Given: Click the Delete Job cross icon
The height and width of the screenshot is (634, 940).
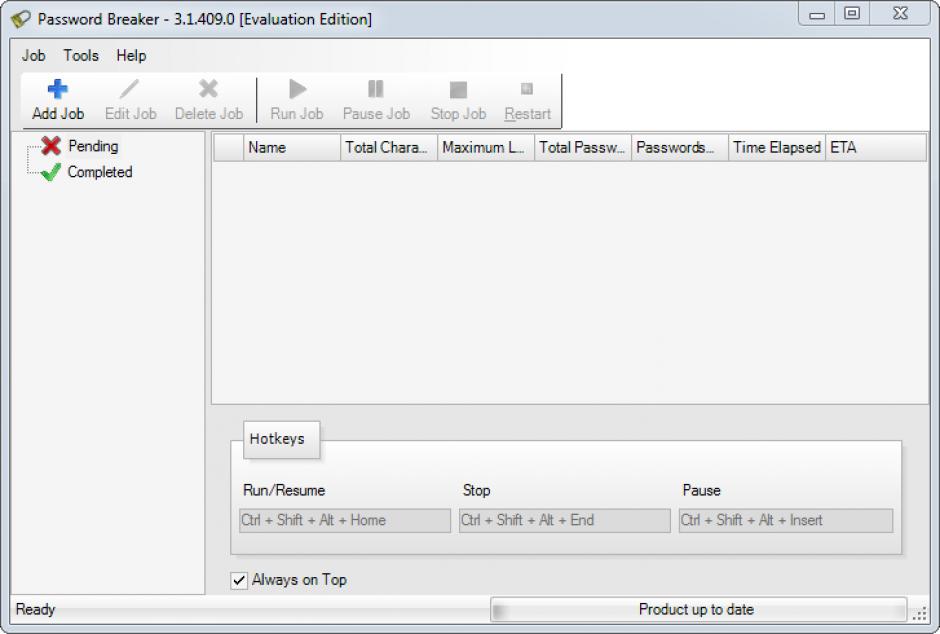Looking at the screenshot, I should click(208, 89).
